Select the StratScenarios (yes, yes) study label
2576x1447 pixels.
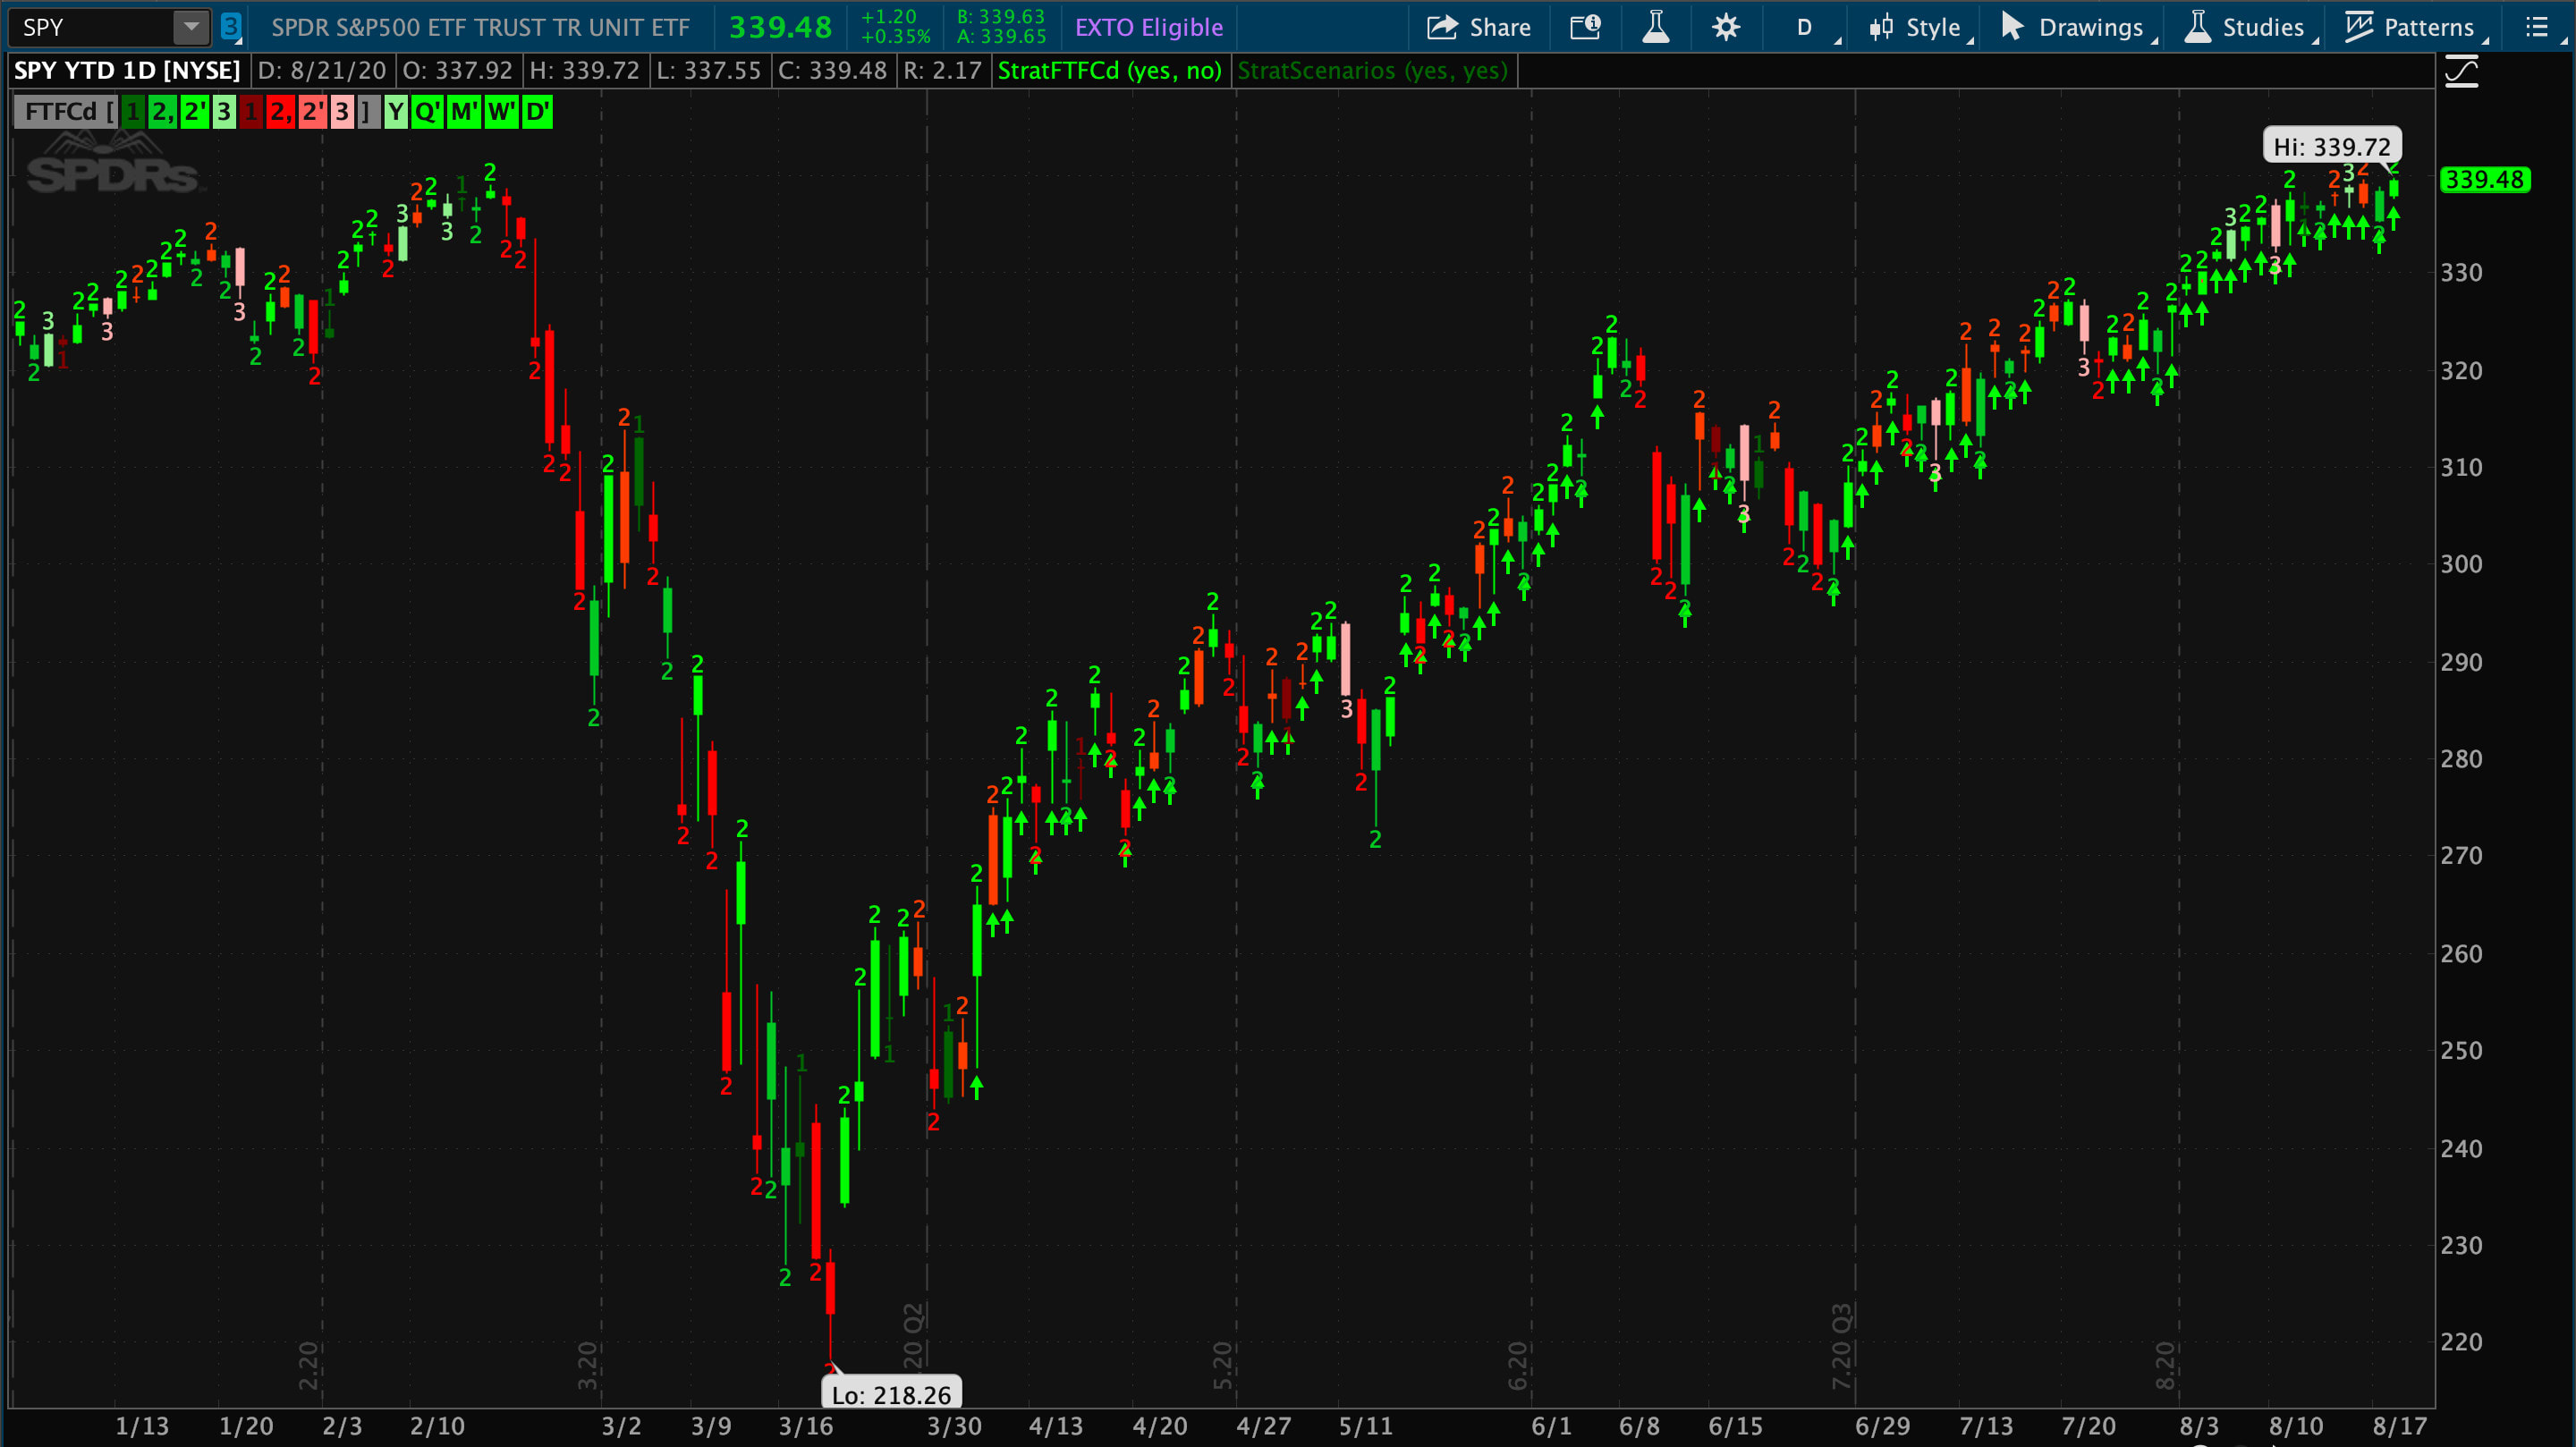coord(1372,71)
